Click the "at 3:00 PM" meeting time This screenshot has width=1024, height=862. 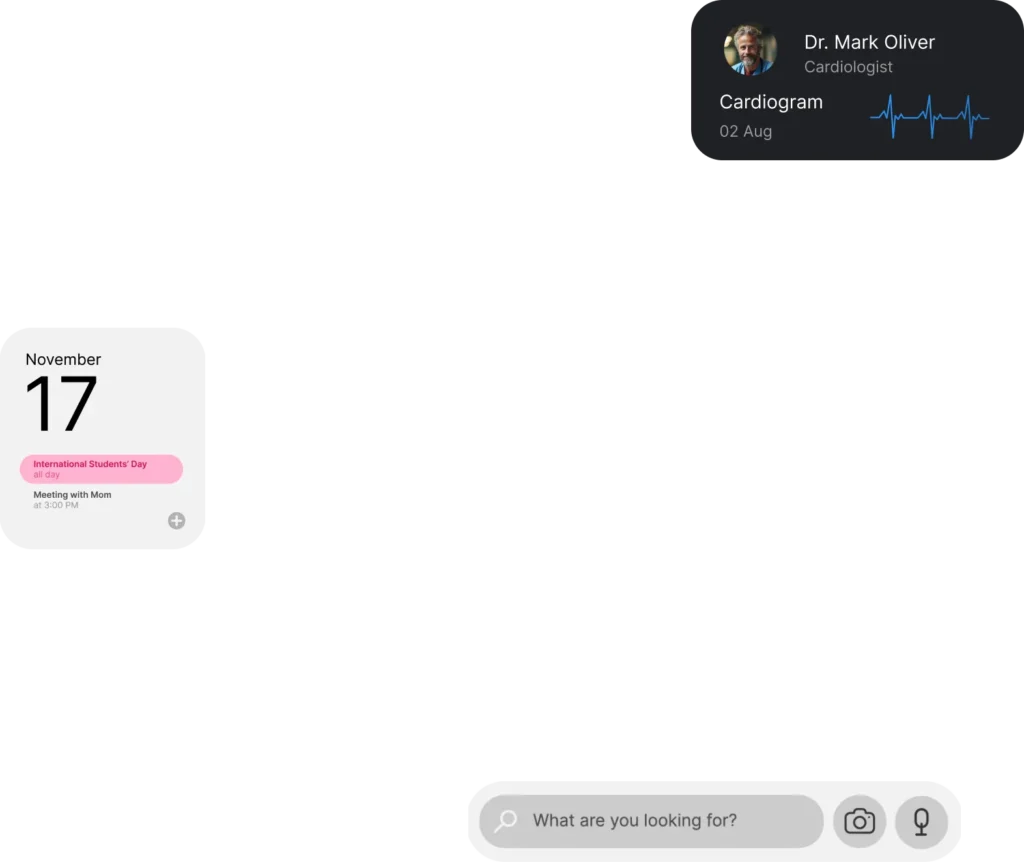click(56, 506)
